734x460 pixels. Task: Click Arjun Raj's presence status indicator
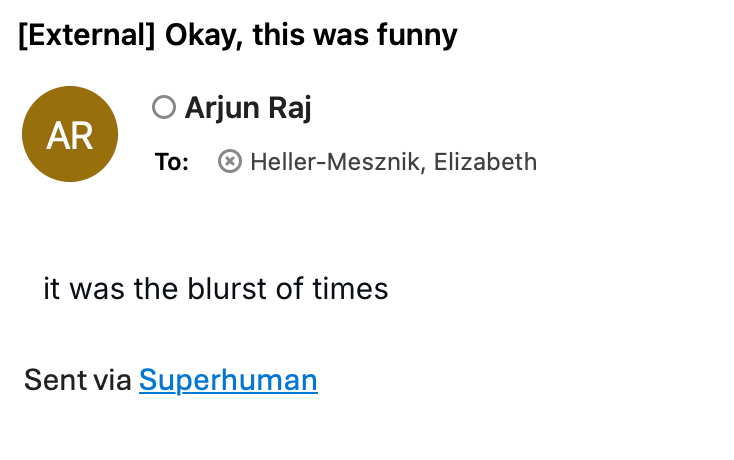pos(164,107)
